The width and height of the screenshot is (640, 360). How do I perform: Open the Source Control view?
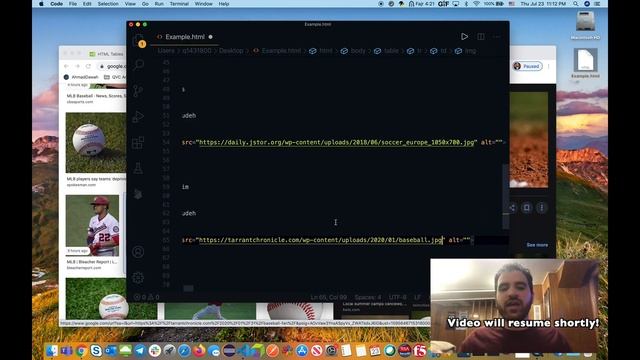(x=138, y=91)
